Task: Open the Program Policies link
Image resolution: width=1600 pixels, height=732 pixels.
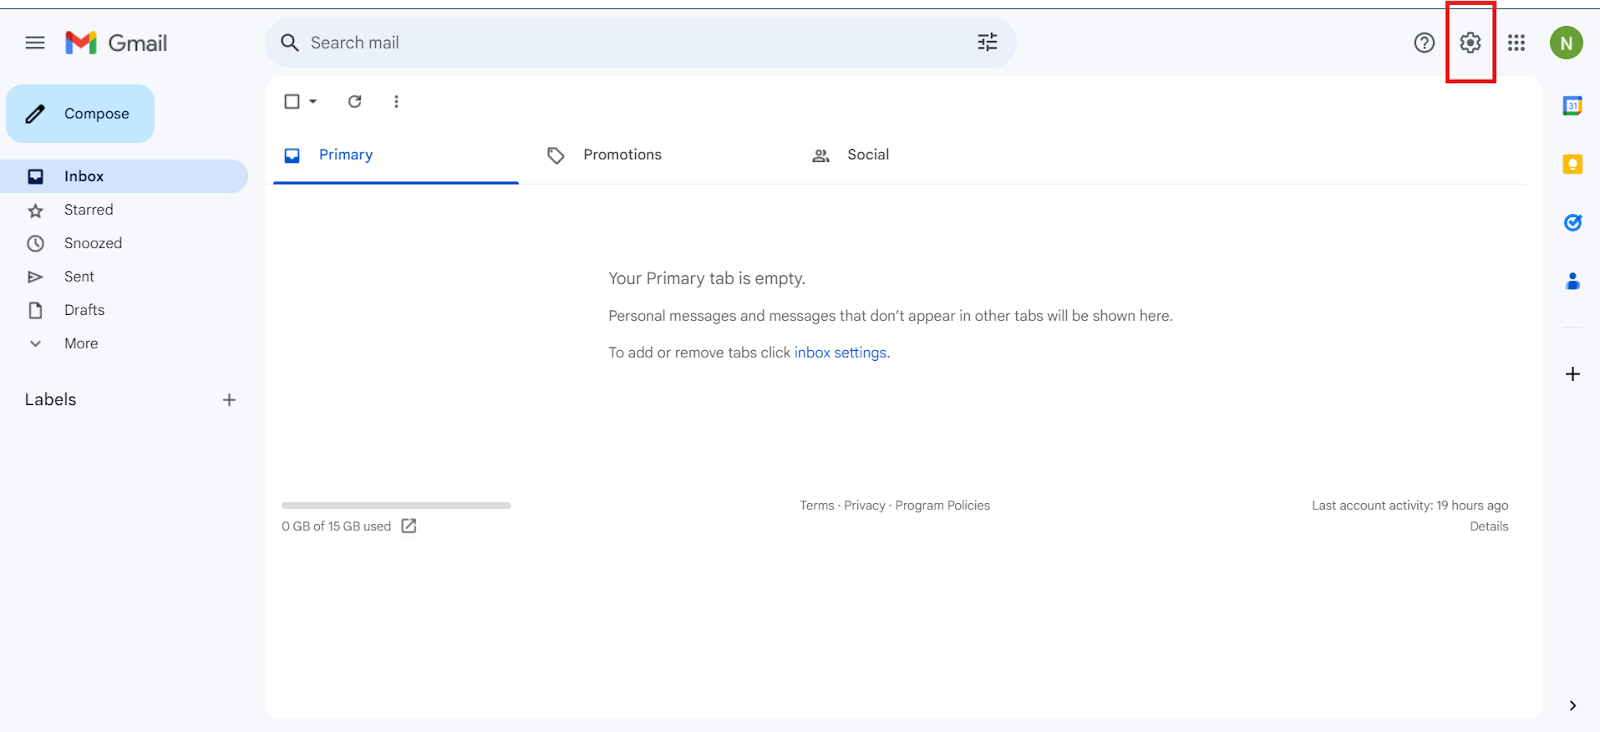Action: (943, 506)
